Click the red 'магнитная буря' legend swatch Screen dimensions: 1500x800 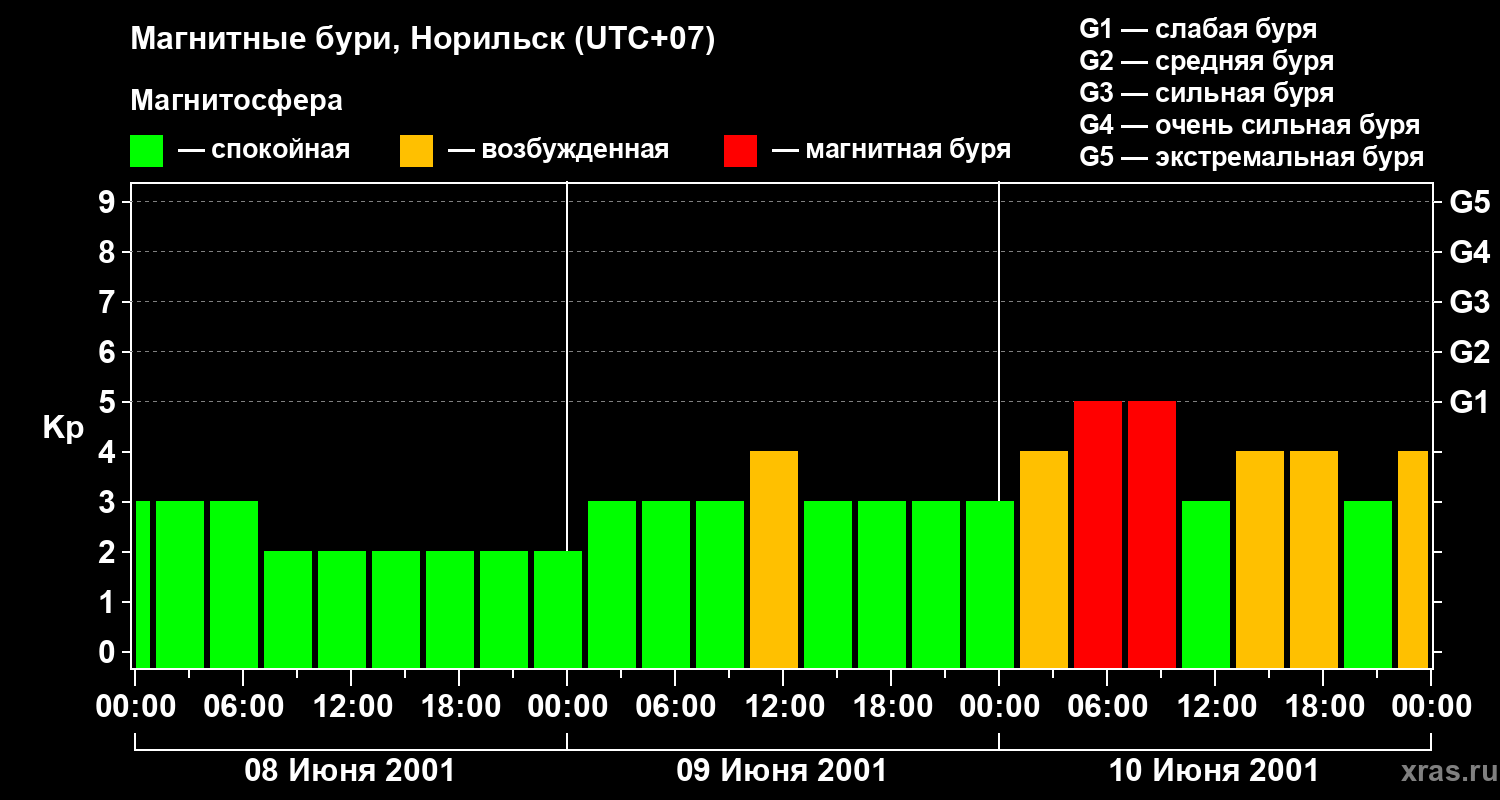pos(740,151)
